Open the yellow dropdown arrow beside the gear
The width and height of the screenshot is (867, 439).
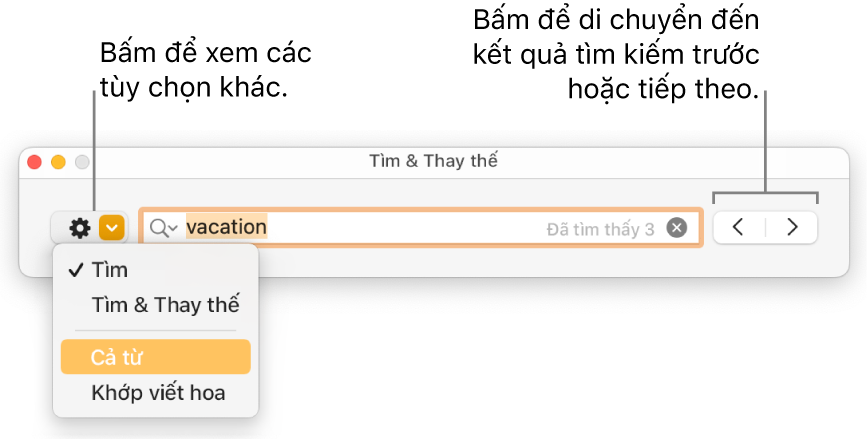pyautogui.click(x=112, y=228)
